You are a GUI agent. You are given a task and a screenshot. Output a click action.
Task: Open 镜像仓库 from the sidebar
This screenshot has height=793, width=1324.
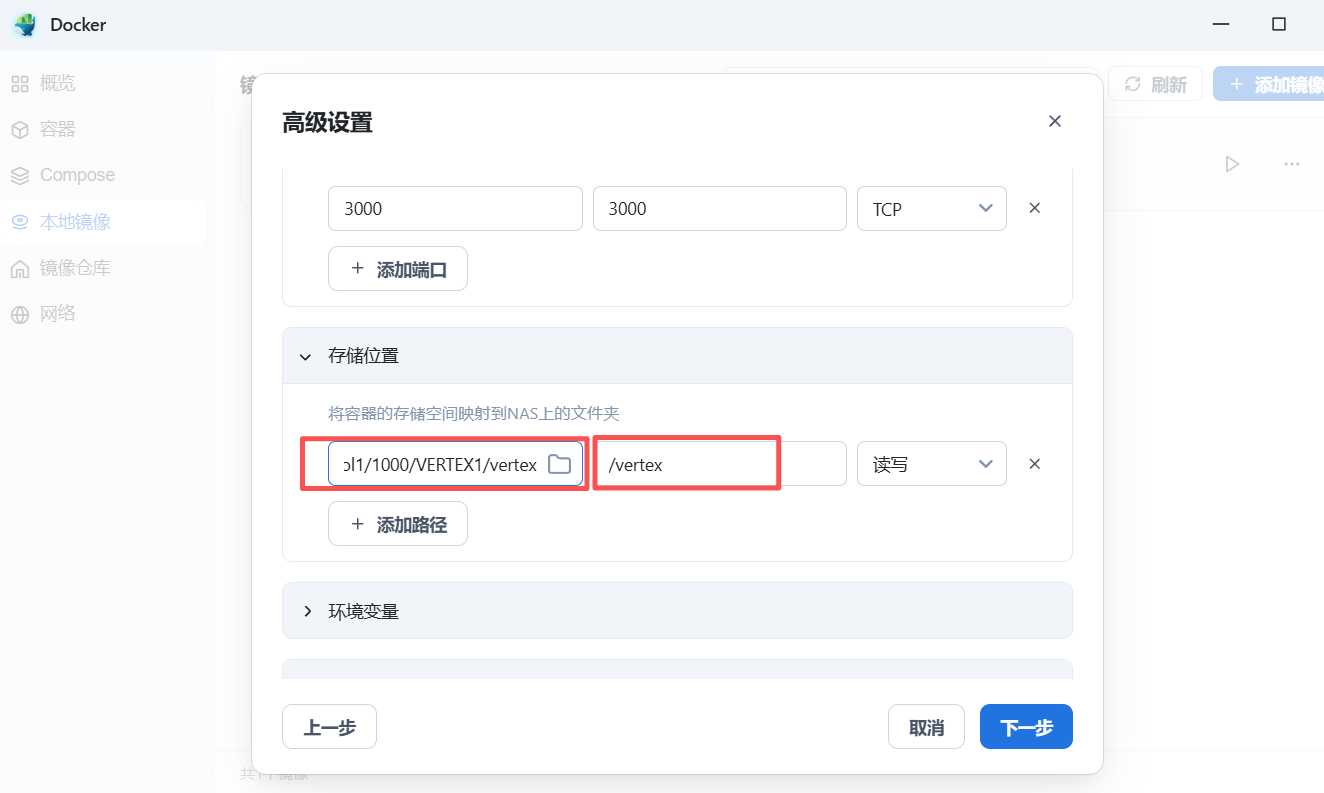pyautogui.click(x=74, y=268)
